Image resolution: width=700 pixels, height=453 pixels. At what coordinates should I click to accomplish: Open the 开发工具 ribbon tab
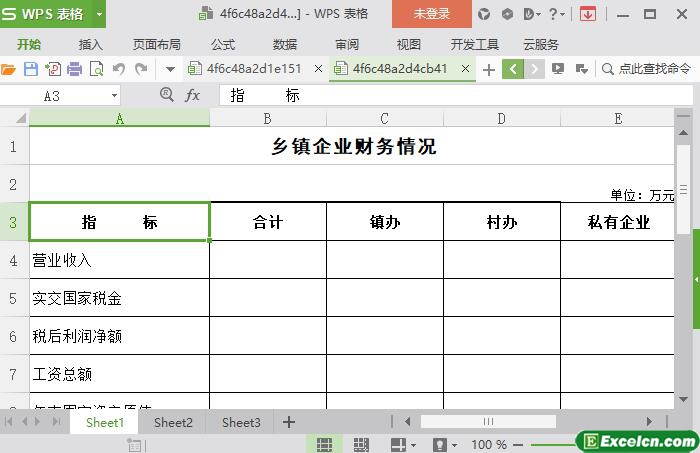coord(475,45)
